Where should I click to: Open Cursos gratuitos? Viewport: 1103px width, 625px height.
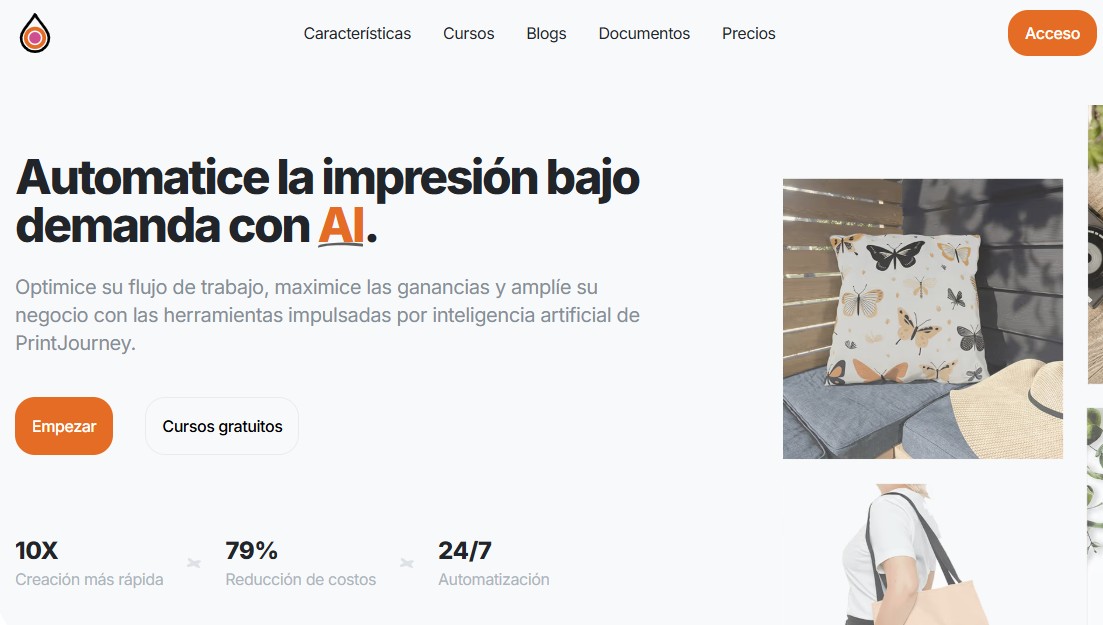click(x=222, y=426)
